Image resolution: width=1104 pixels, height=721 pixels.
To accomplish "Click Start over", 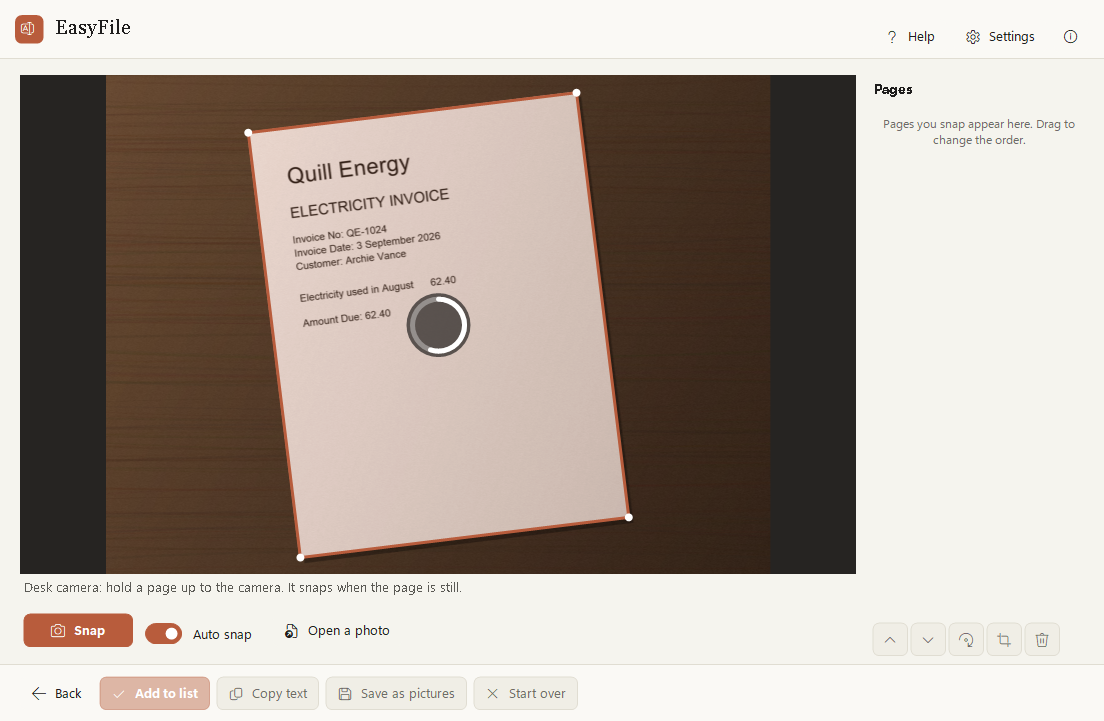I will [526, 694].
